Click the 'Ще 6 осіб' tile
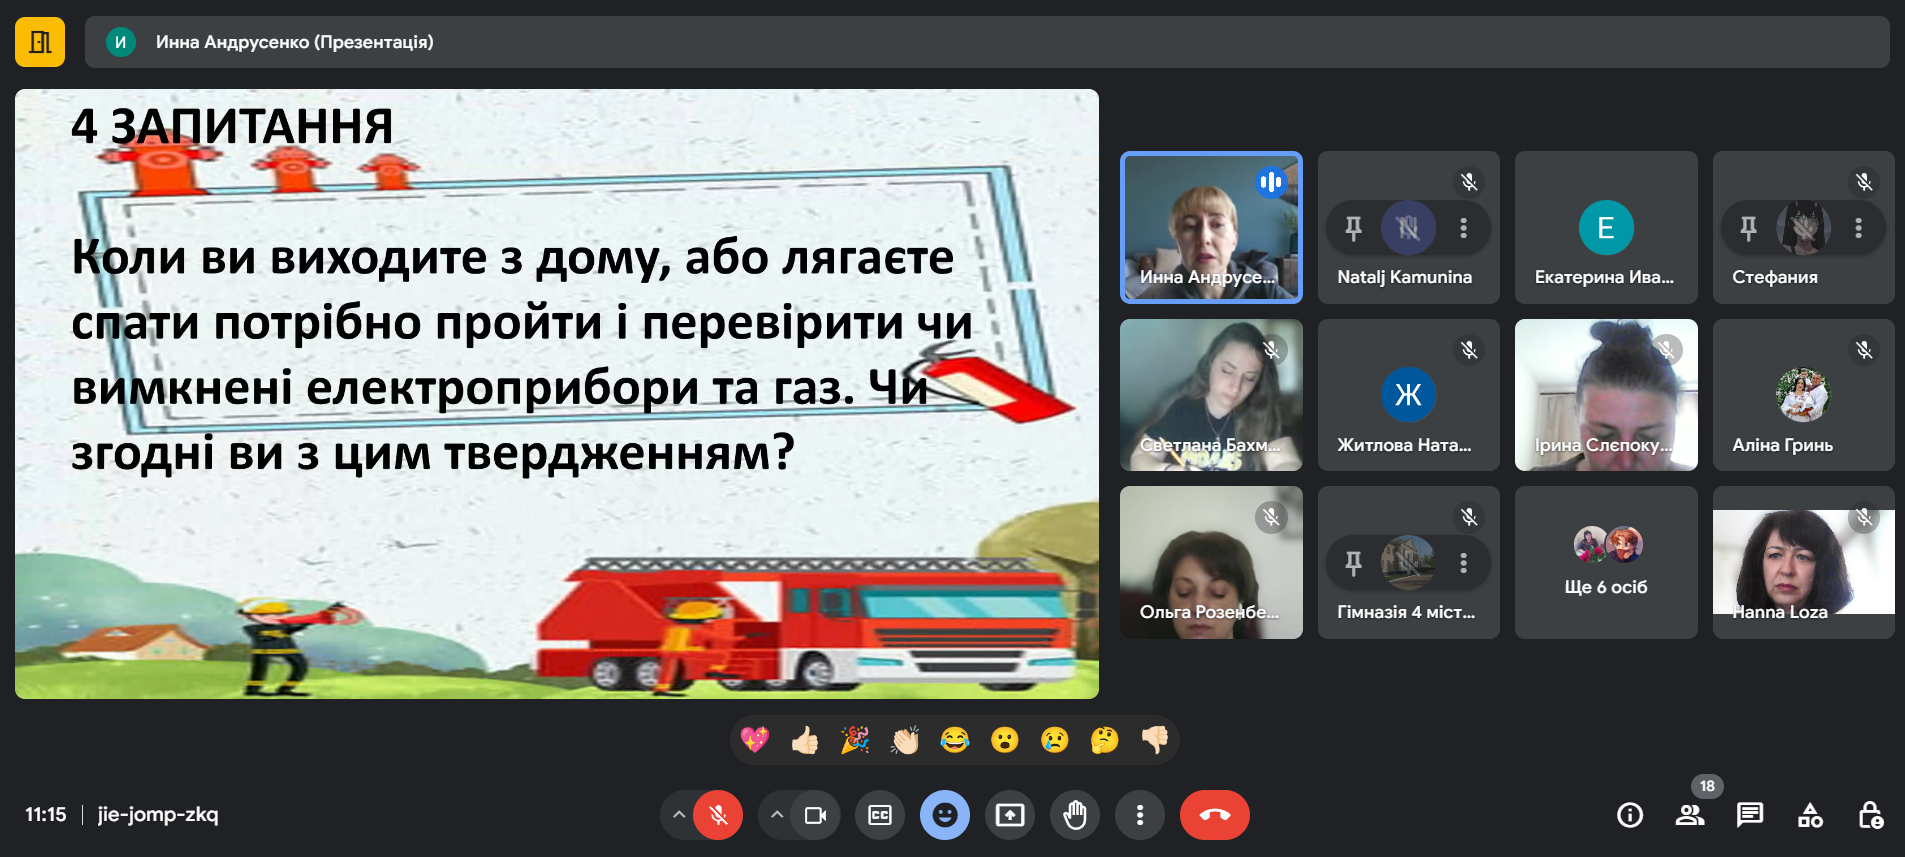Screen dimensions: 1905x857 (x=1606, y=563)
